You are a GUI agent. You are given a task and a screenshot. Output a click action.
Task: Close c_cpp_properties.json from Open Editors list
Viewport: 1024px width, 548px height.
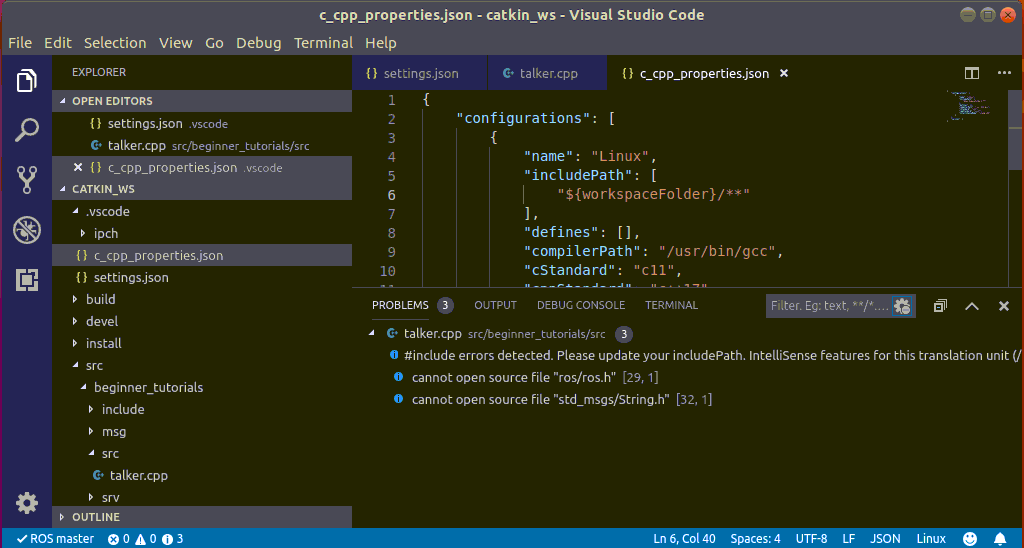click(78, 167)
